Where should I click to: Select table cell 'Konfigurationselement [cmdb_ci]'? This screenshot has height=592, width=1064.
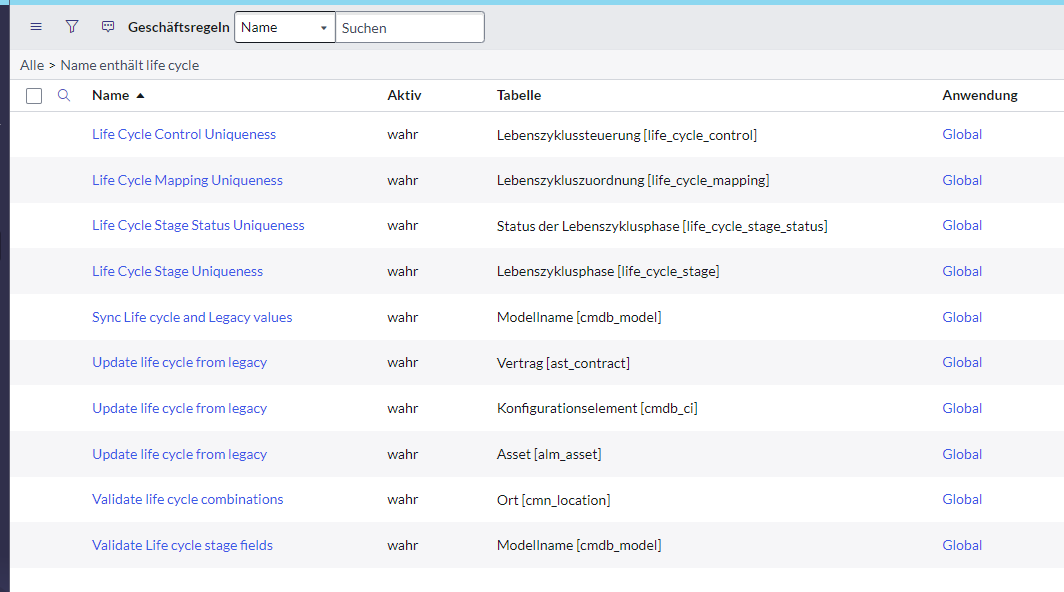point(597,409)
